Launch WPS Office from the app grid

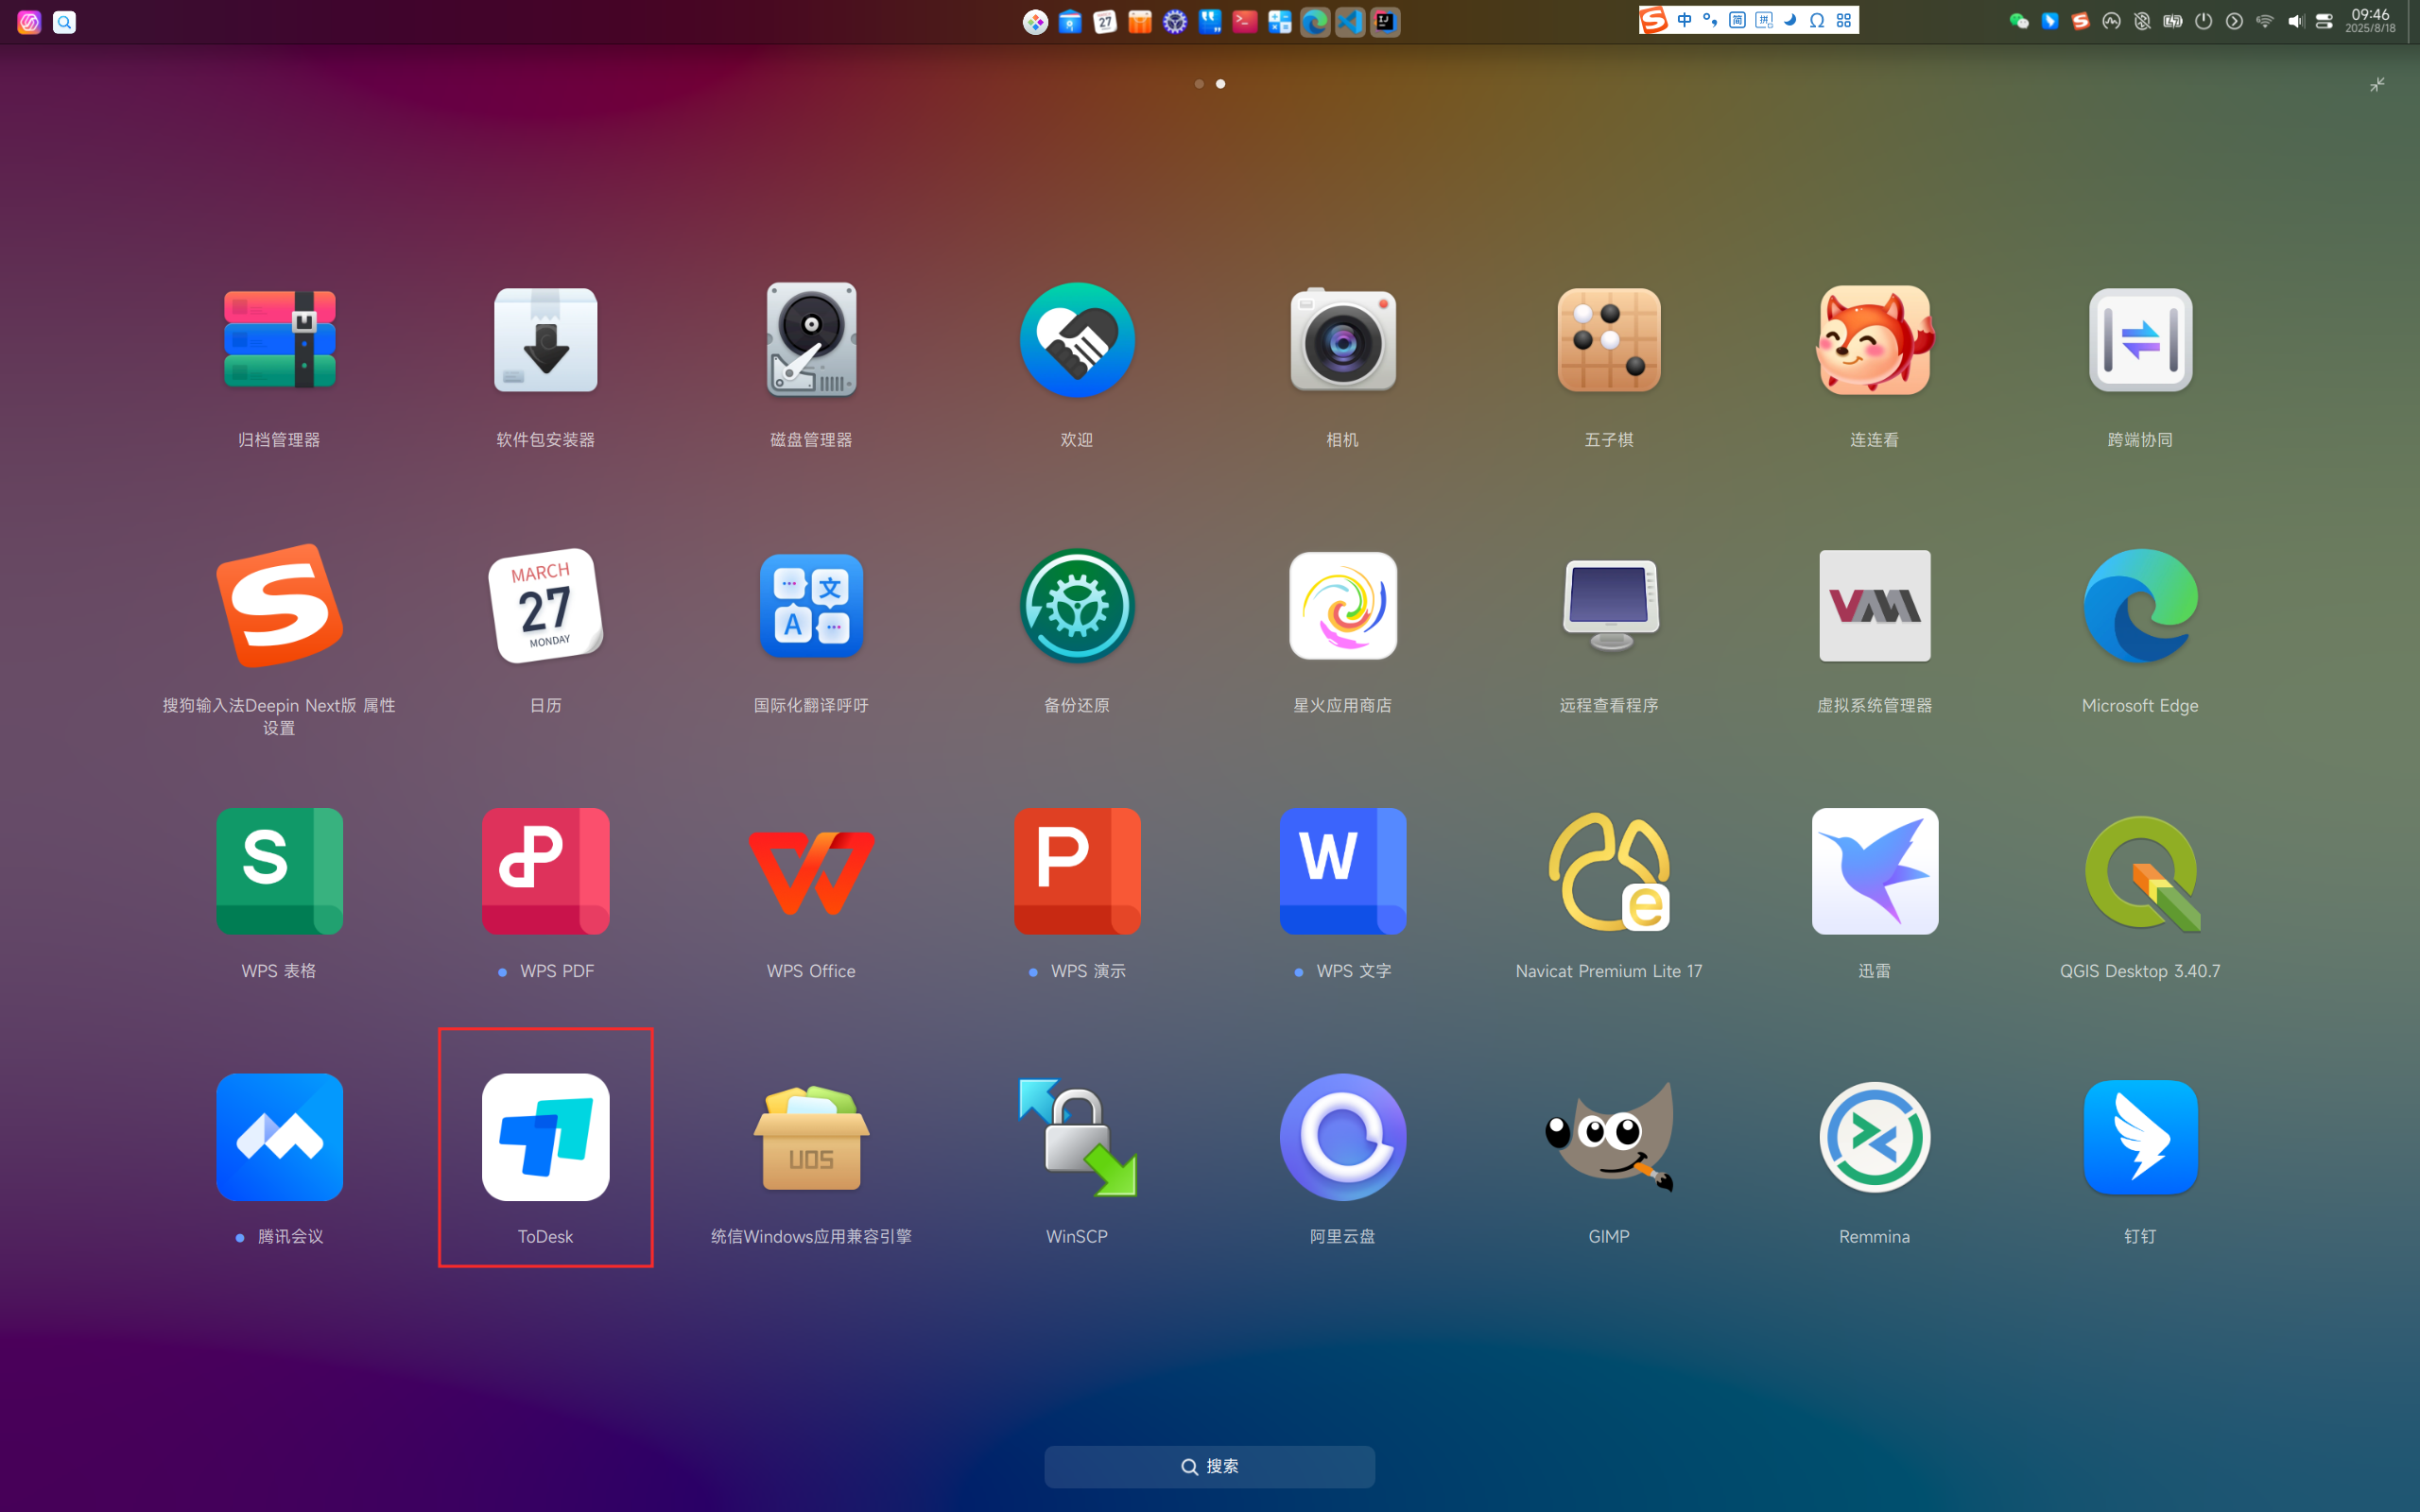coord(811,872)
